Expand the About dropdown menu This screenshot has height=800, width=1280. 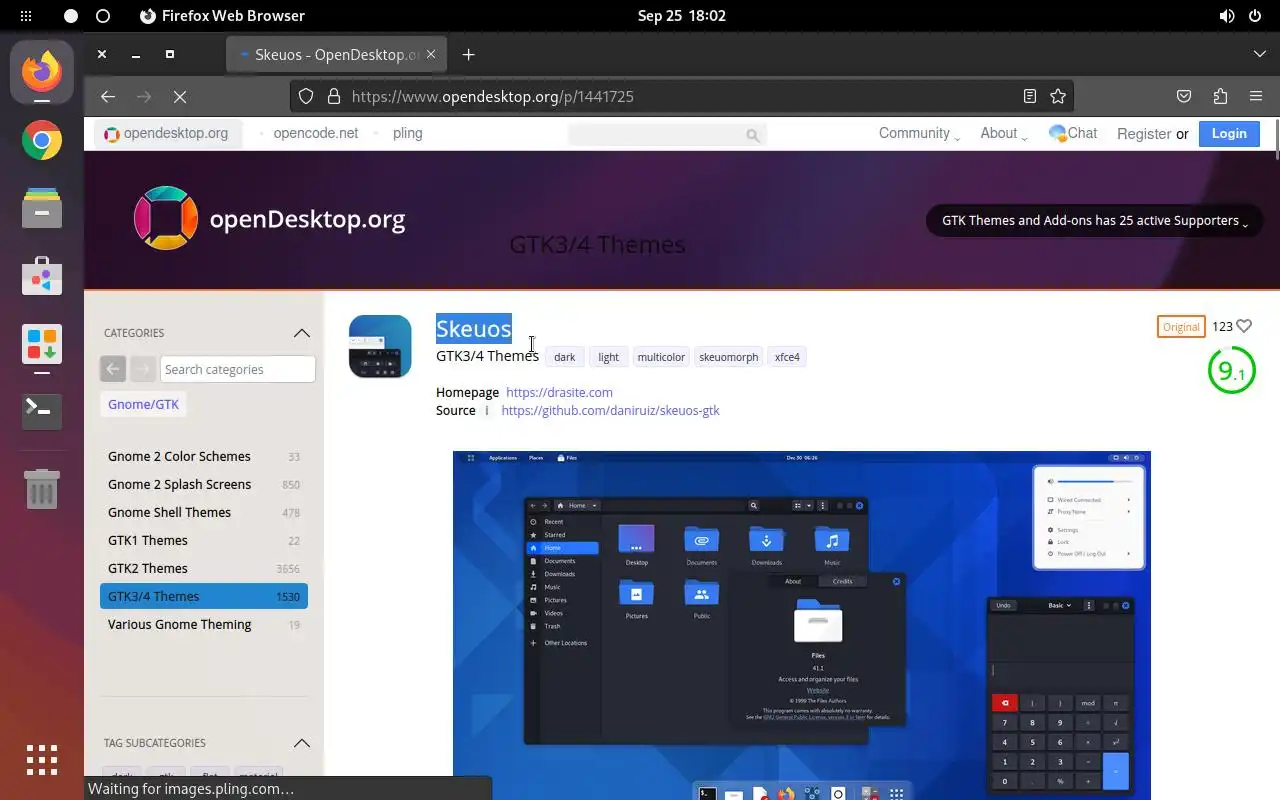[x=1003, y=134]
